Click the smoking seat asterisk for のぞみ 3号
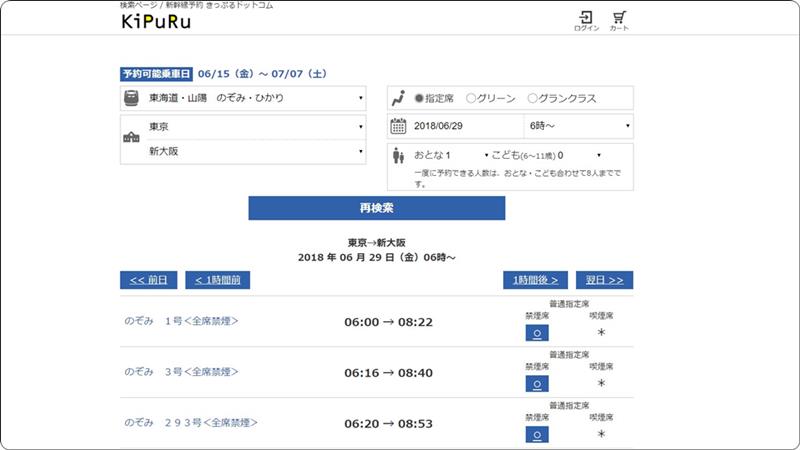Viewport: 800px width, 450px height. (x=601, y=383)
